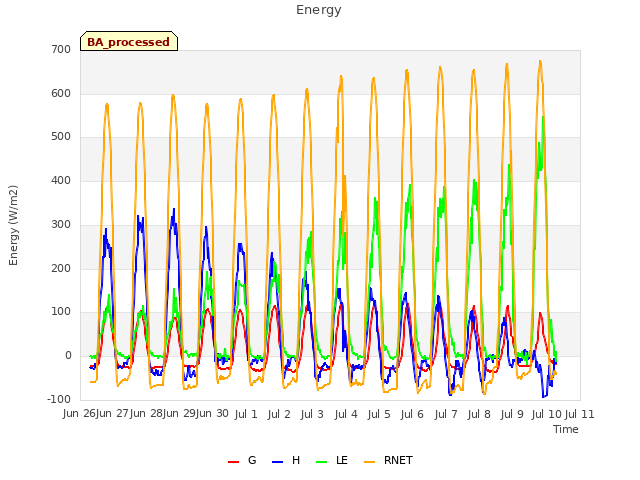640x480 pixels.
Task: Toggle the H series legend entry
Action: point(286,460)
